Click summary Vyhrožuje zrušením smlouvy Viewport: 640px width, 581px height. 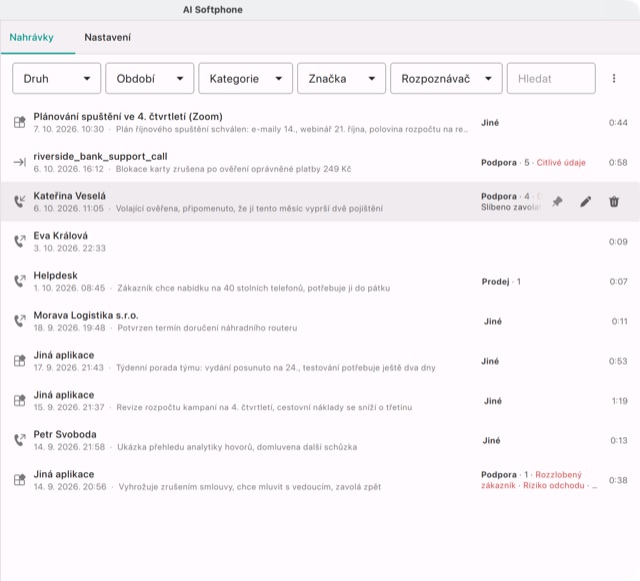pyautogui.click(x=250, y=487)
